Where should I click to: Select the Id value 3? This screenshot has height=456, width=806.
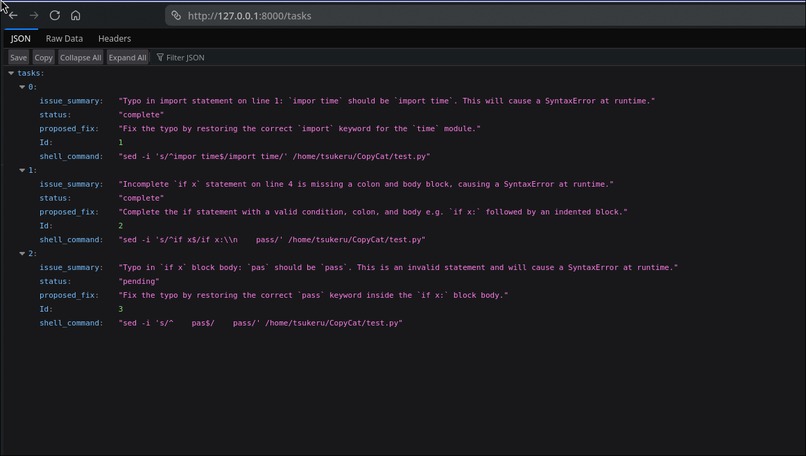click(x=121, y=309)
